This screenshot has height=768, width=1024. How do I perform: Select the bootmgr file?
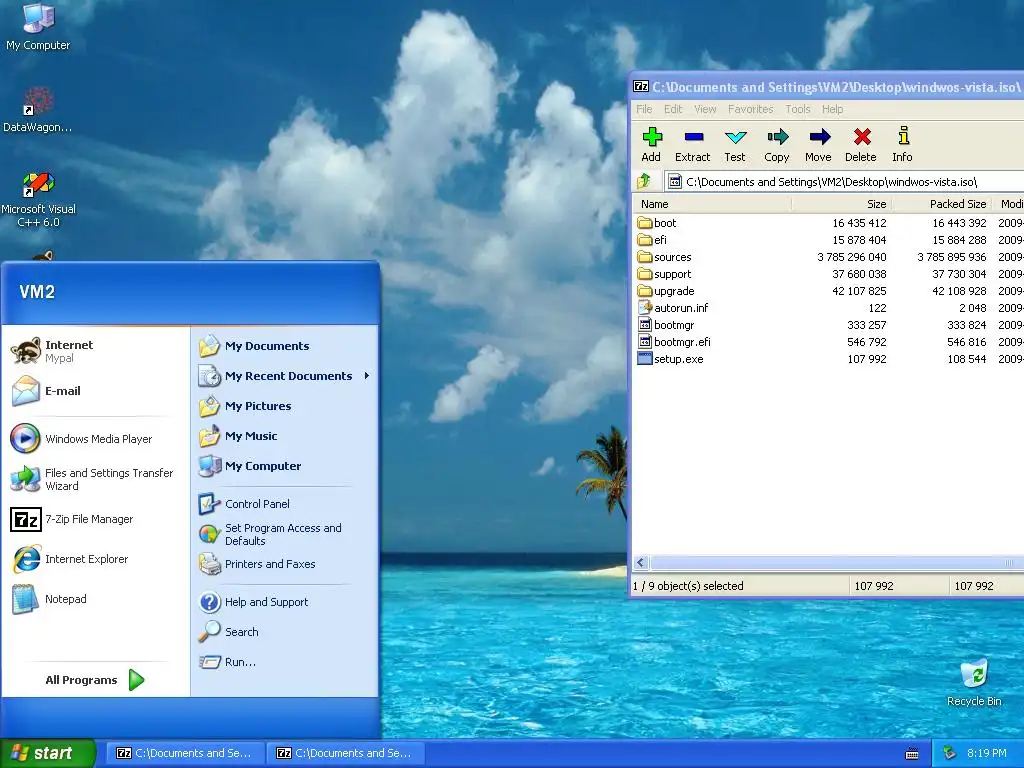click(665, 325)
